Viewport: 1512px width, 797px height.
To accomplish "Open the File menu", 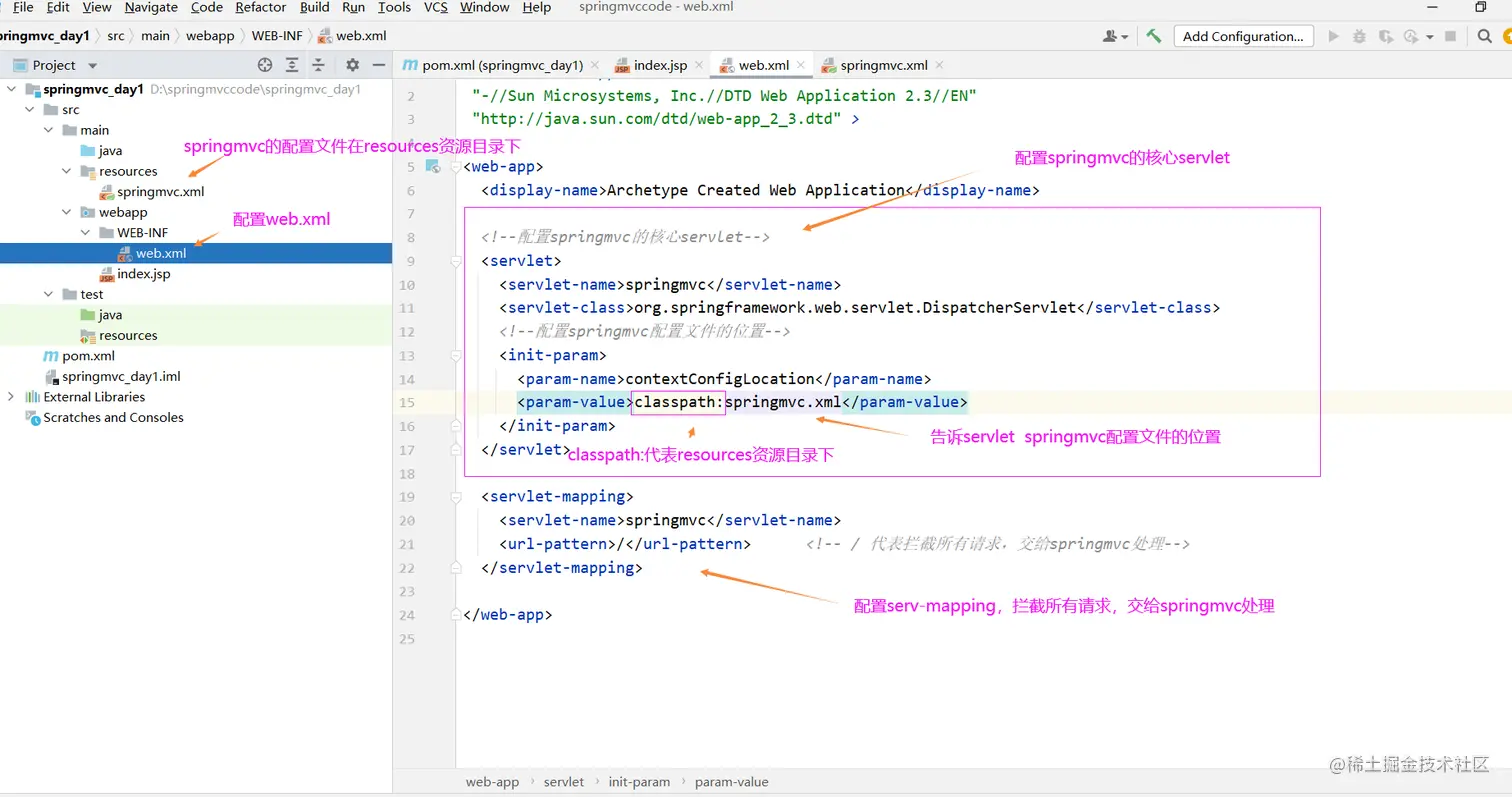I will click(x=22, y=7).
